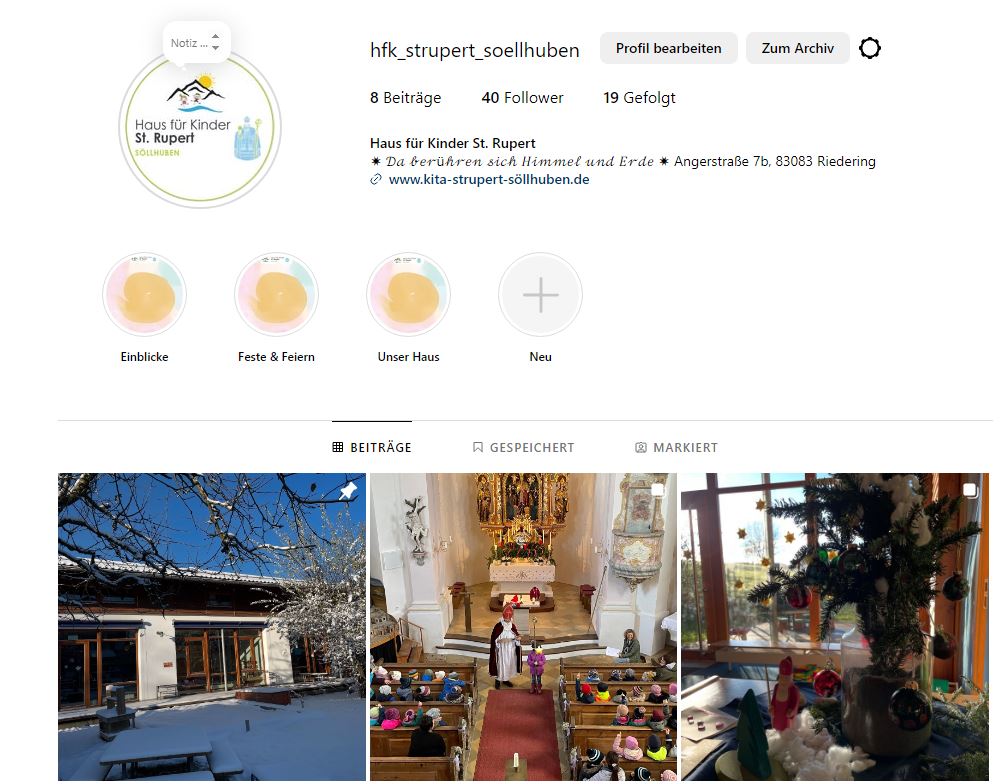Open the kita-strupert-söllhuben.de website link

click(x=489, y=180)
